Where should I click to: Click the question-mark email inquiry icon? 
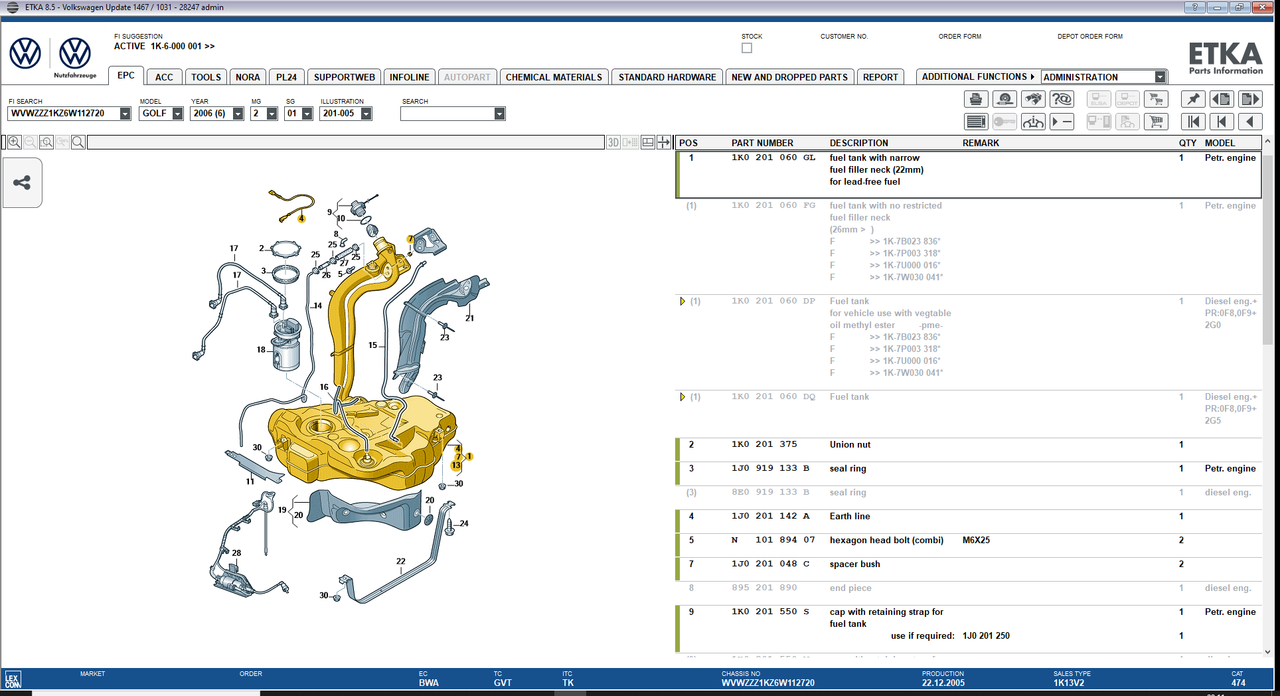(1062, 99)
